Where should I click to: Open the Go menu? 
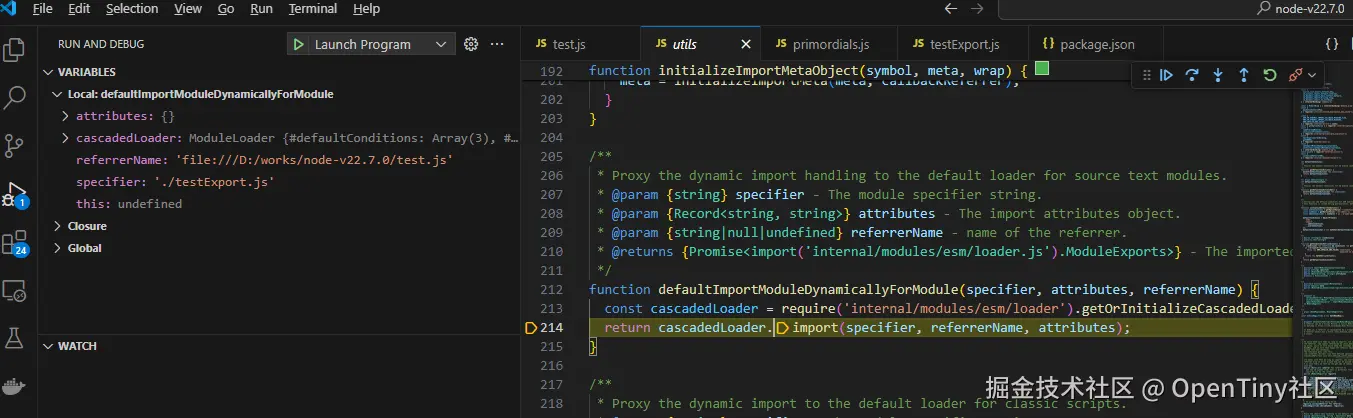click(x=226, y=9)
